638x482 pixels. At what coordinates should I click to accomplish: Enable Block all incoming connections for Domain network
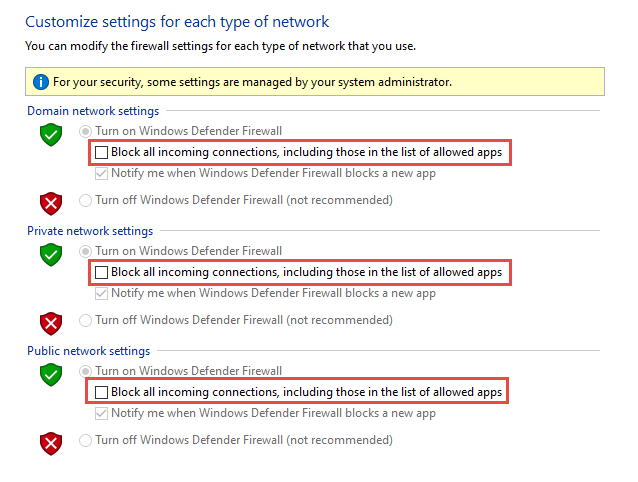[101, 152]
